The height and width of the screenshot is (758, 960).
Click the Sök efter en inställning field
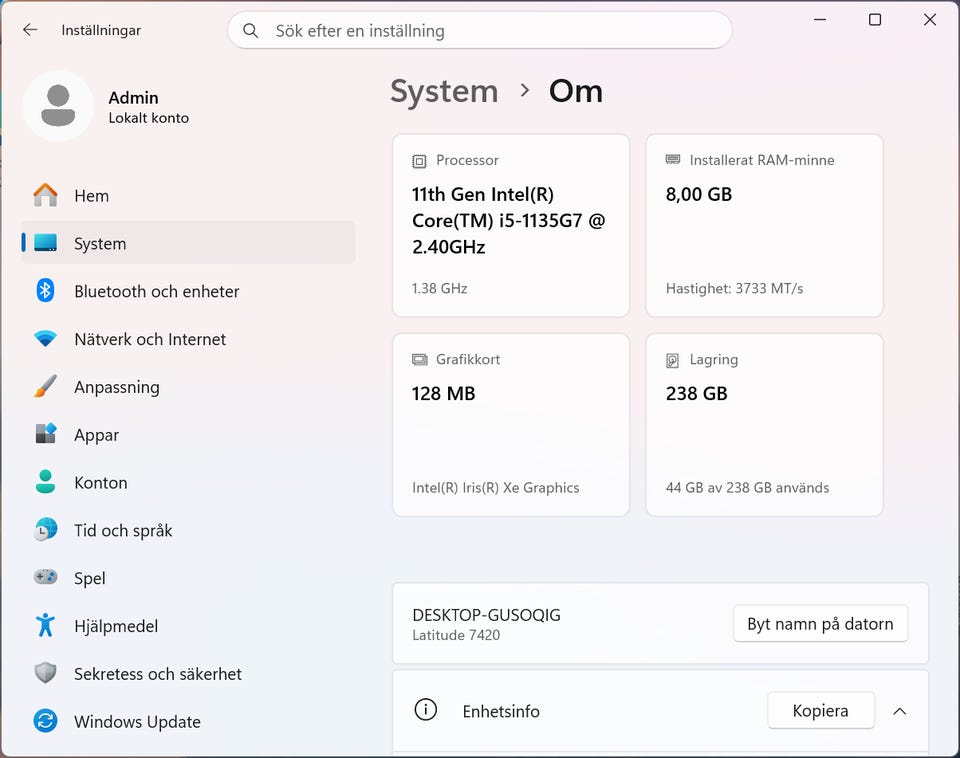click(479, 30)
